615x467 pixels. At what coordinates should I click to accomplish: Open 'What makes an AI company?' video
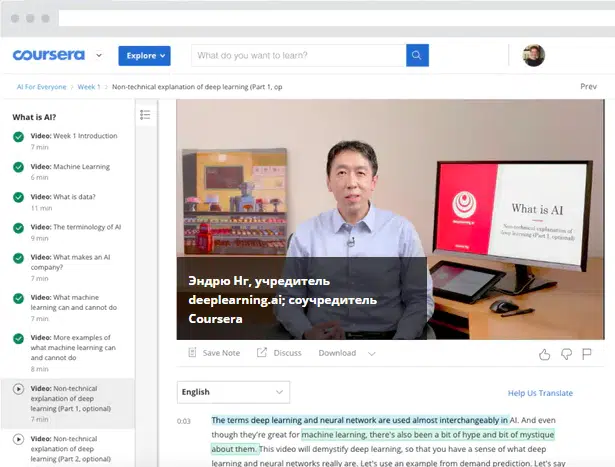pos(71,267)
